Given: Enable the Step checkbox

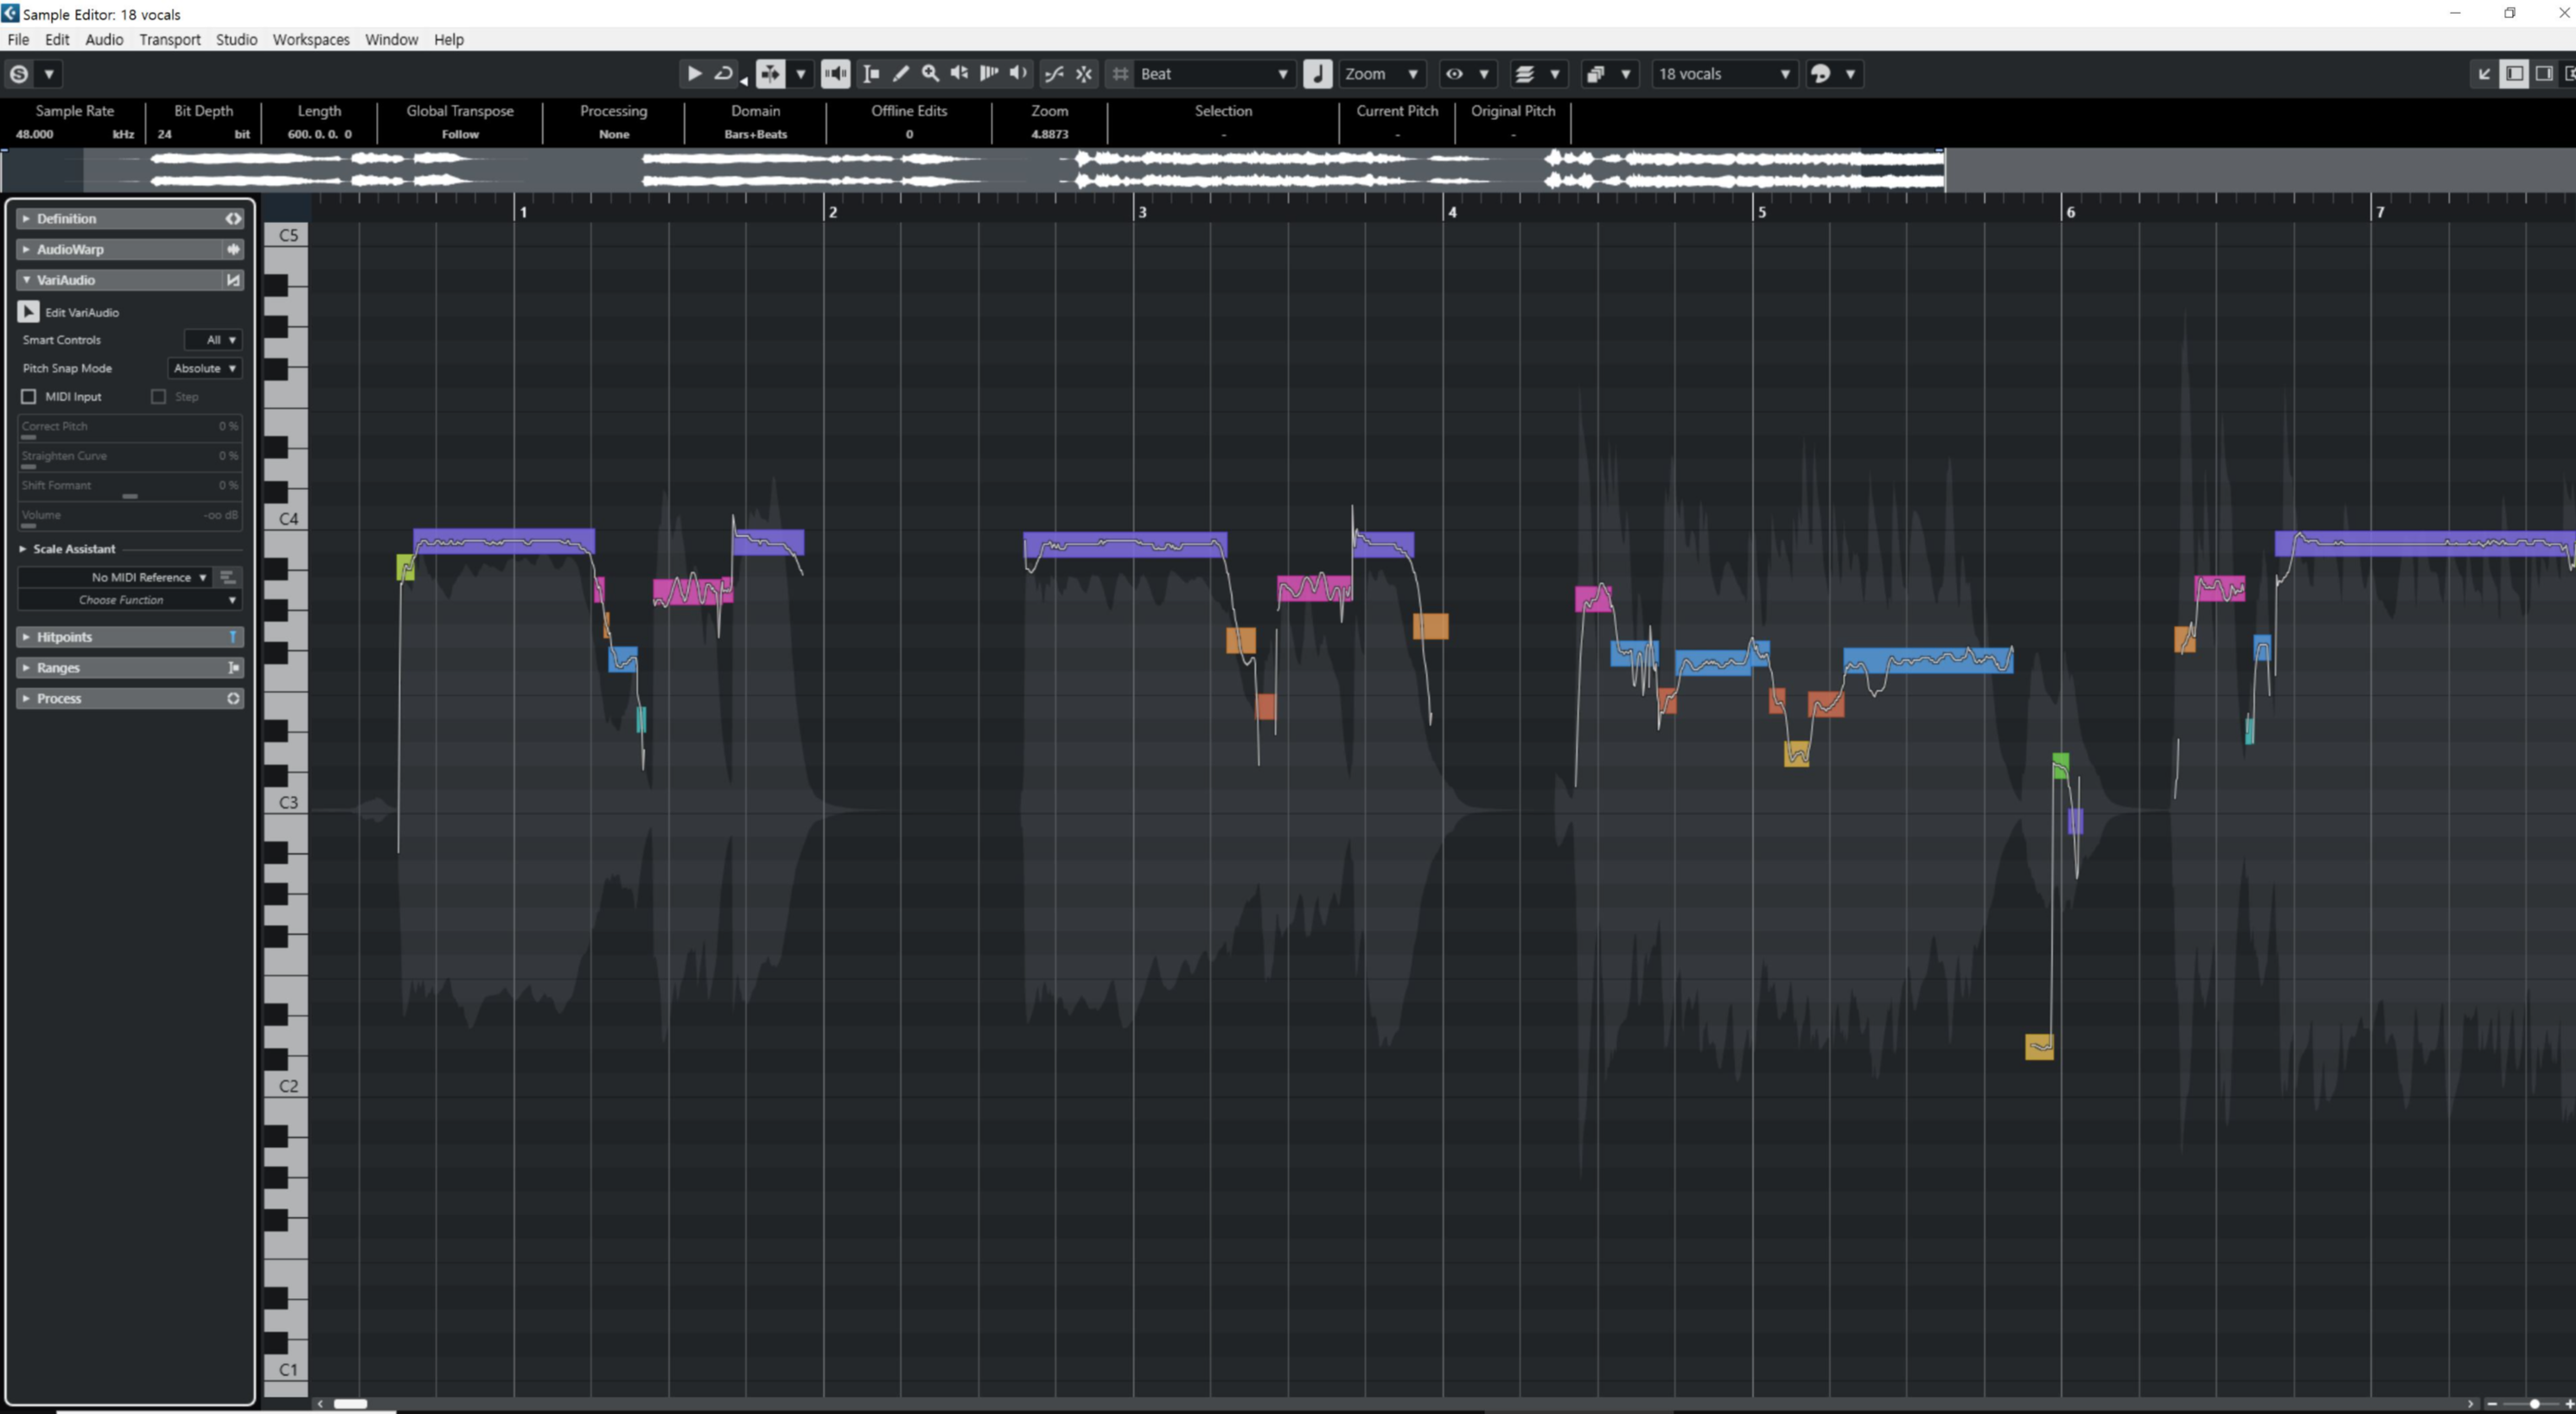Looking at the screenshot, I should (x=158, y=397).
